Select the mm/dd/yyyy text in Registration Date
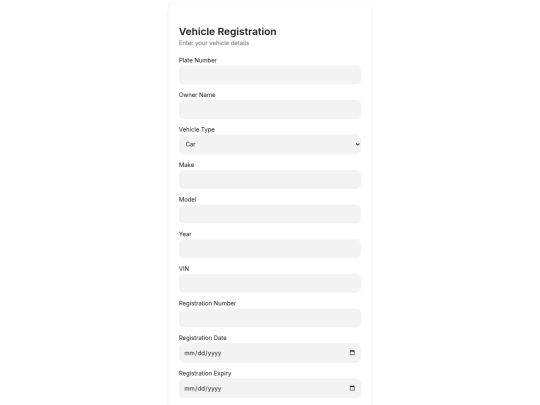Image resolution: width=540 pixels, height=405 pixels. point(202,353)
